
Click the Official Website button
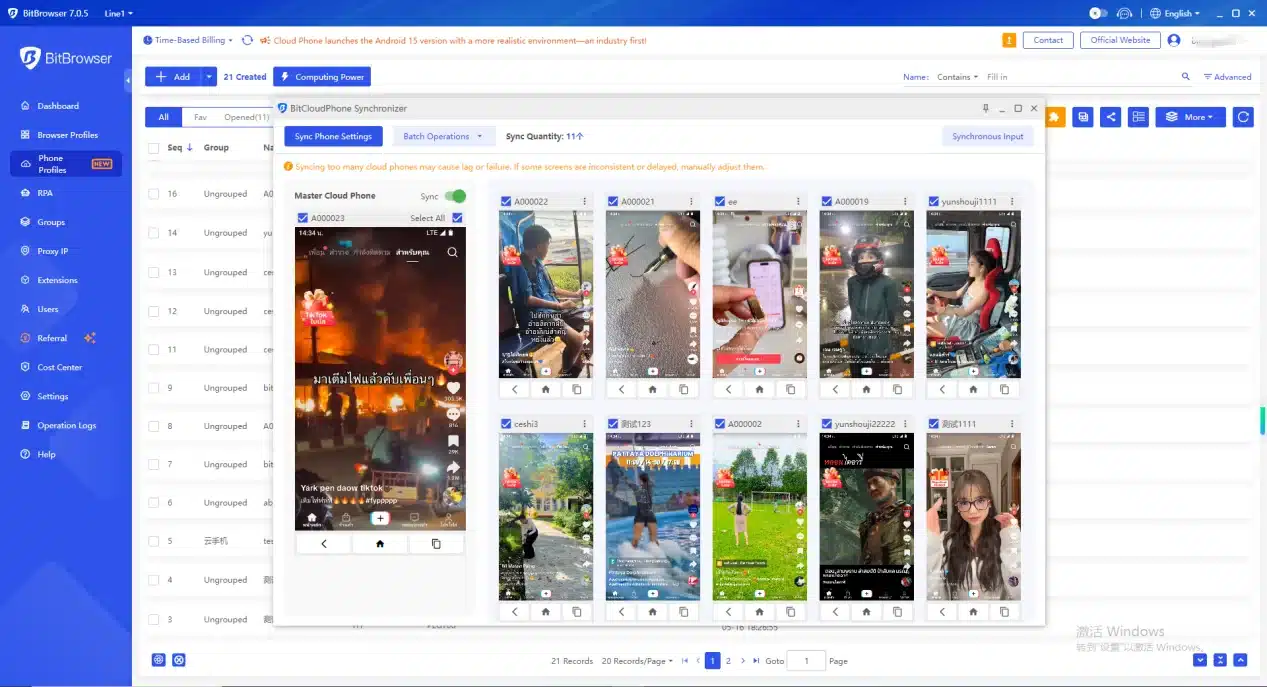(x=1119, y=40)
